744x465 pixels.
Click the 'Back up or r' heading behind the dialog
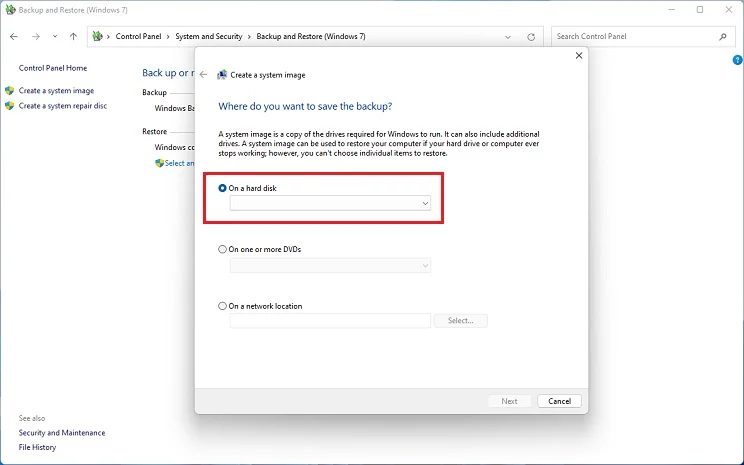tap(168, 73)
